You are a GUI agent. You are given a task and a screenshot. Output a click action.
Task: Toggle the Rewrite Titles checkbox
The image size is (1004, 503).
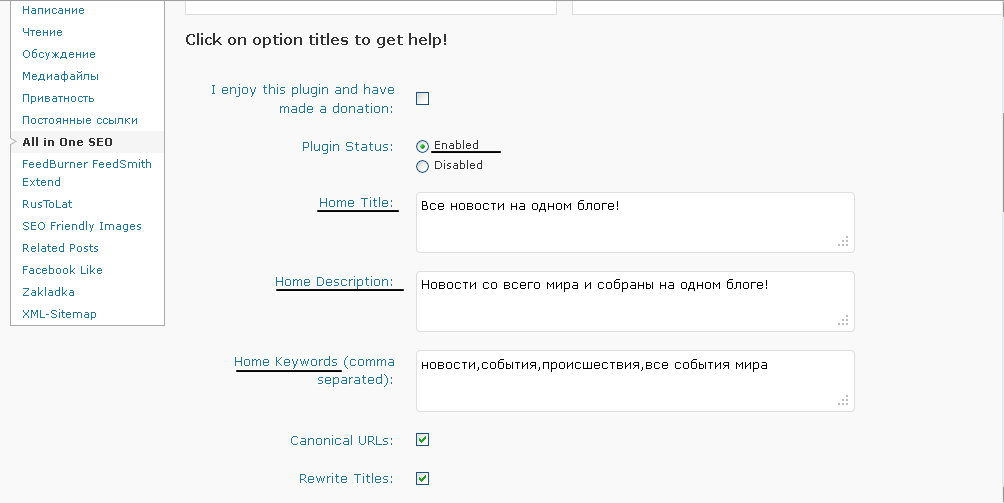point(423,479)
